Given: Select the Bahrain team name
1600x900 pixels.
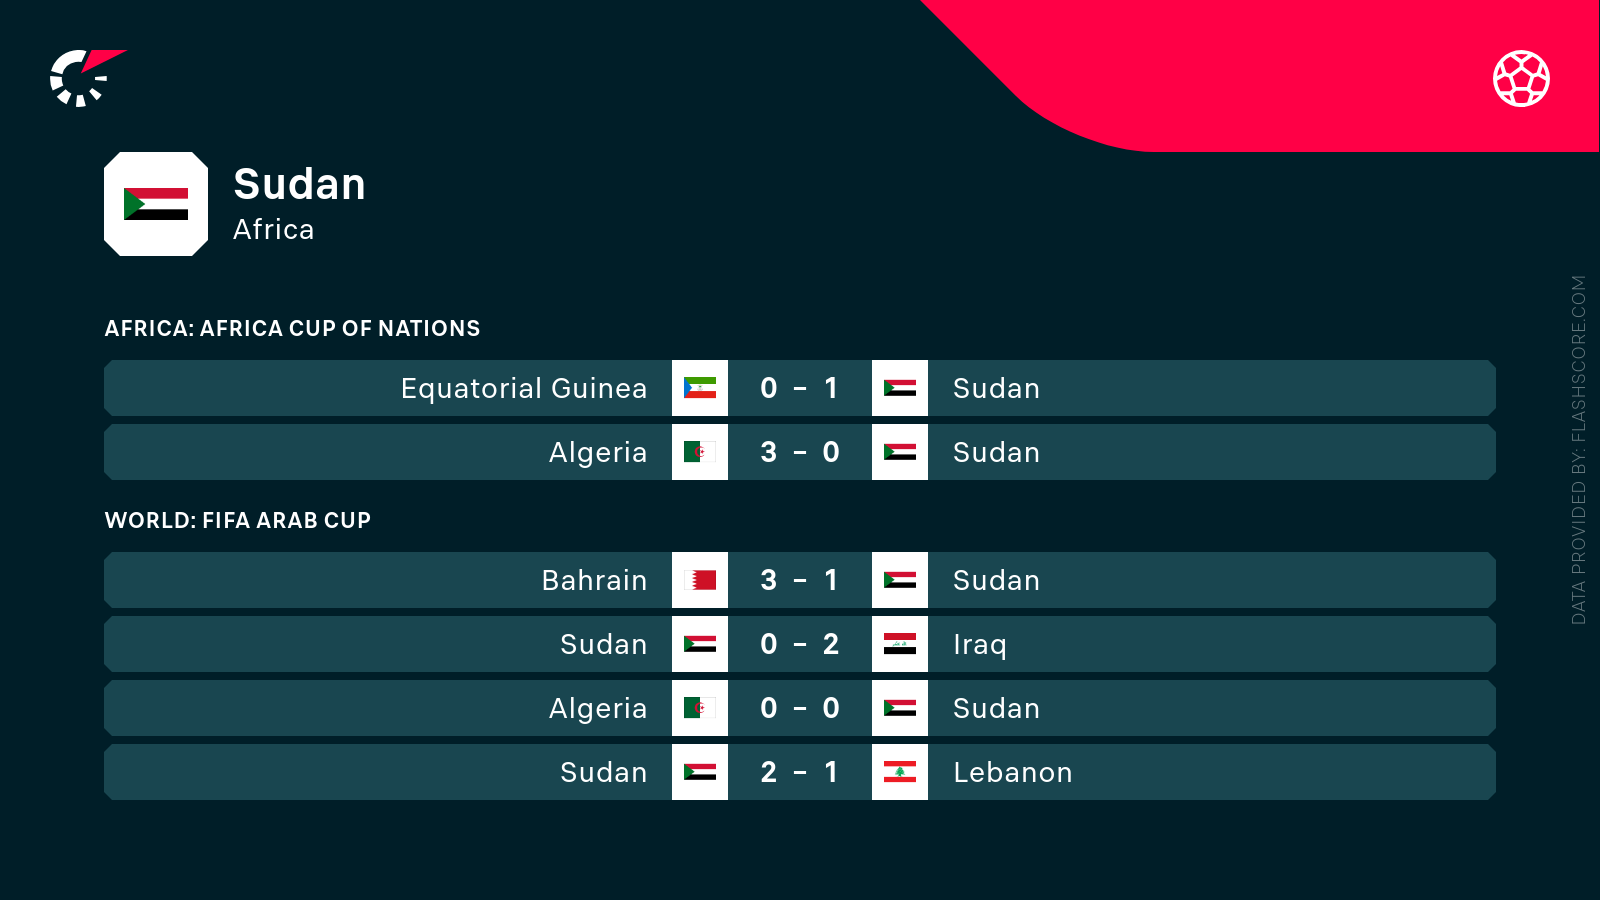Looking at the screenshot, I should (x=594, y=580).
